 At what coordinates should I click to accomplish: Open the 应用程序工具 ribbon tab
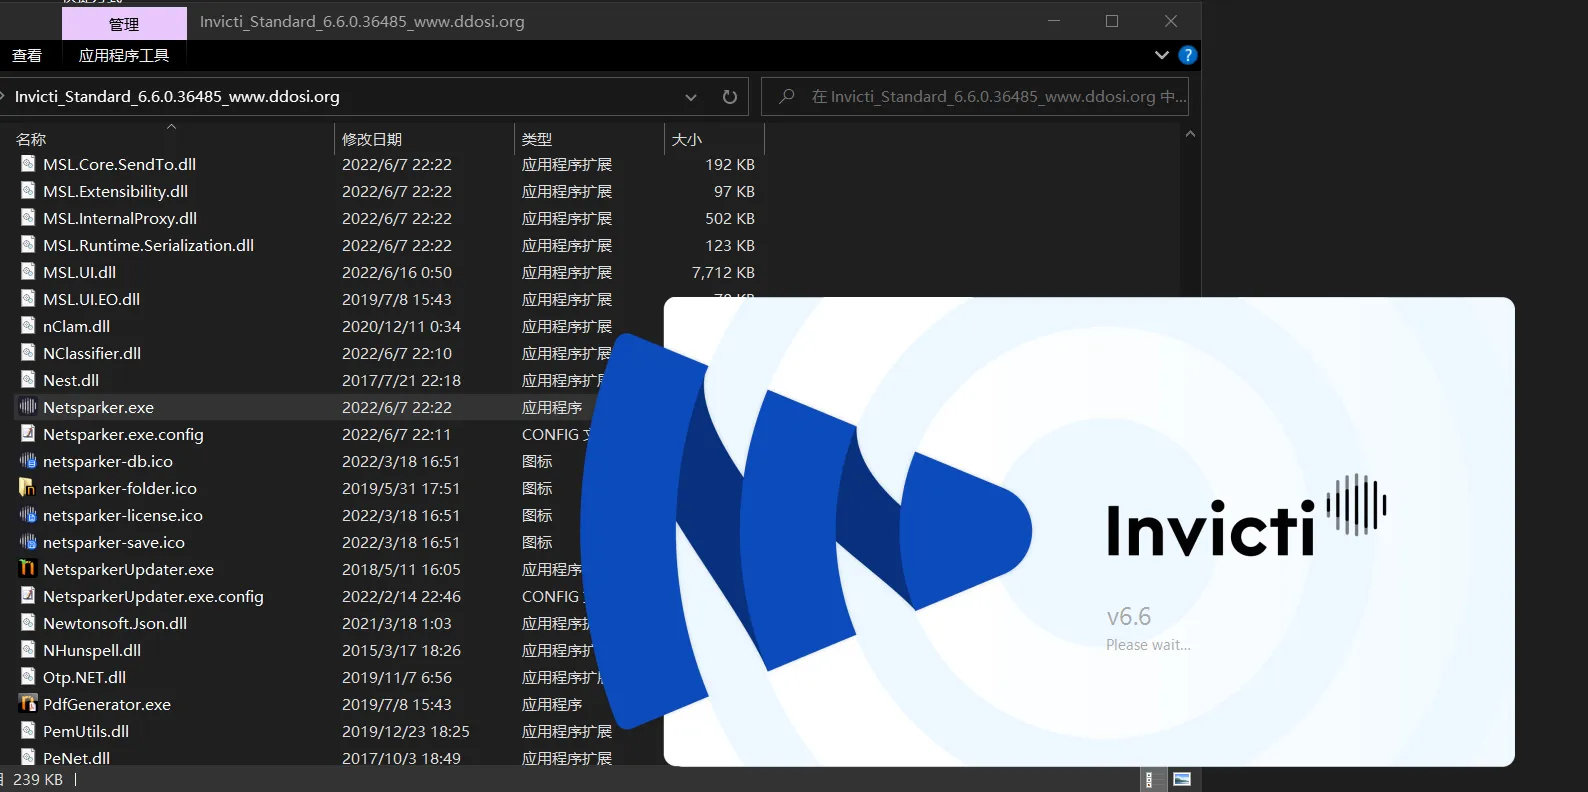(124, 56)
